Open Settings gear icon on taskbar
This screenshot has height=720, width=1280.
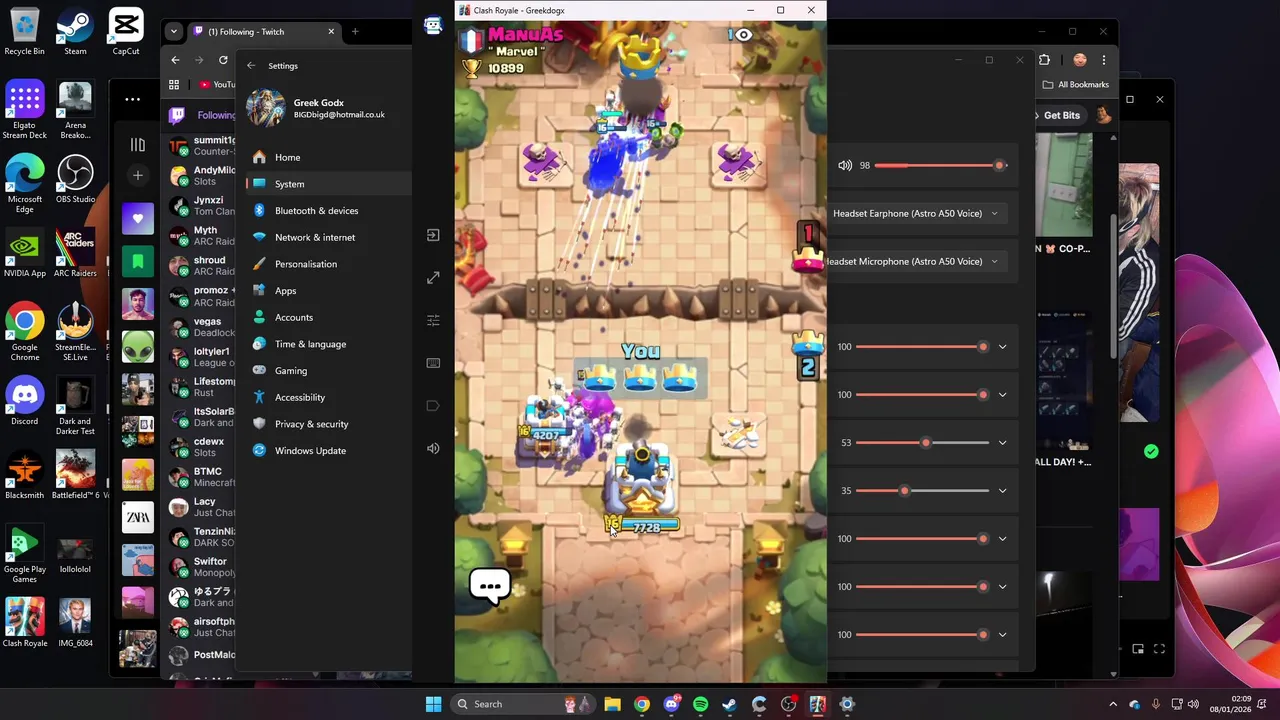[x=847, y=704]
